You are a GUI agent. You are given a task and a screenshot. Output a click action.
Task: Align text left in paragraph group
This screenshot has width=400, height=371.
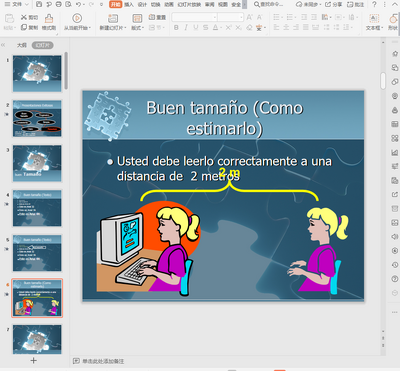coord(276,27)
